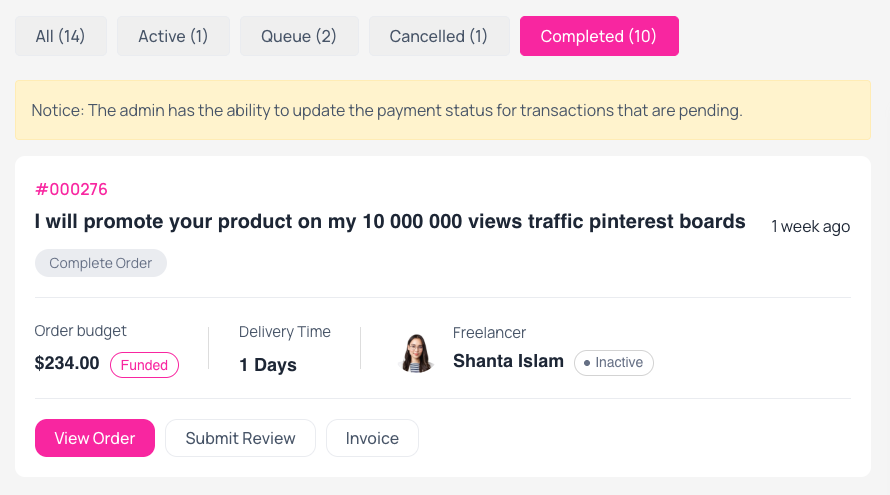The width and height of the screenshot is (890, 495).
Task: Click the 1 week ago timestamp
Action: 811,226
